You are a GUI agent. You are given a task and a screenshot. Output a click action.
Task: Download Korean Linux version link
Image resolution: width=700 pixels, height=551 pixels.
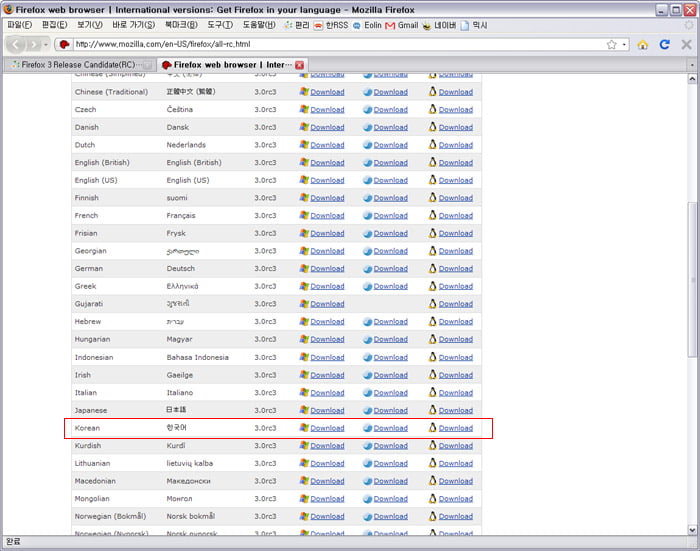(456, 428)
